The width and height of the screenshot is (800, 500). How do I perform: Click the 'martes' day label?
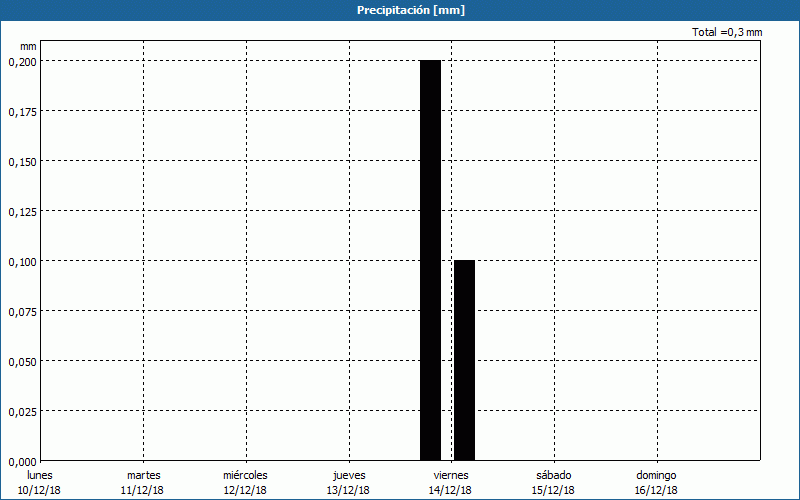click(144, 475)
